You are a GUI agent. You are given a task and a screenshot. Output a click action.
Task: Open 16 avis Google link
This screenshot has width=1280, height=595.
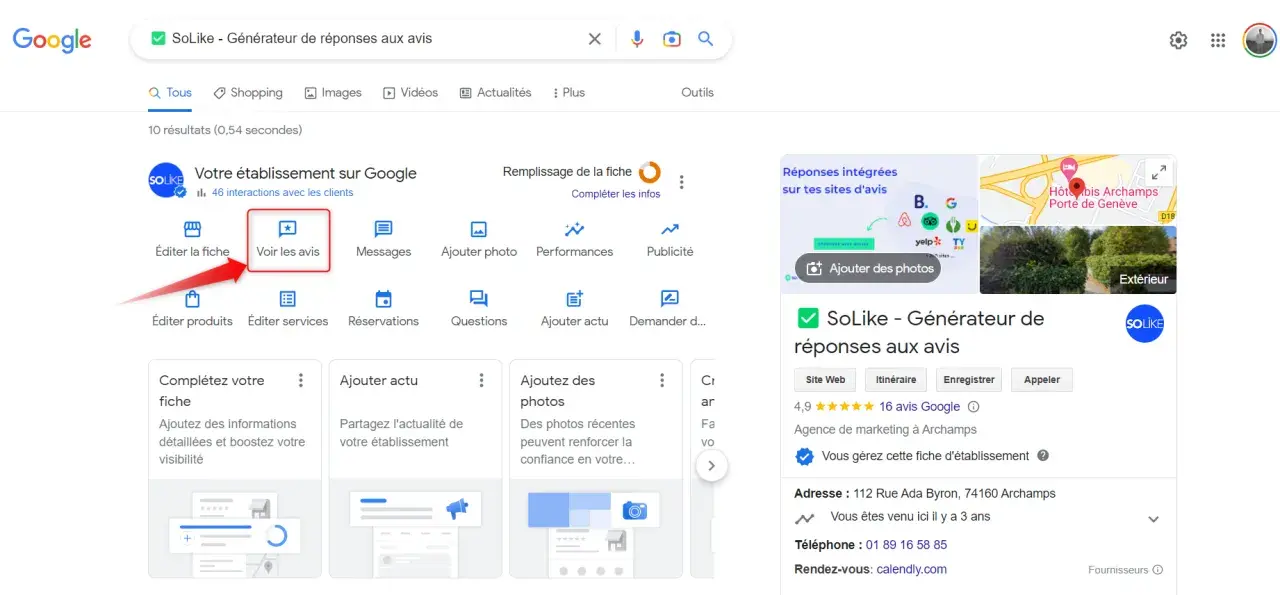[920, 407]
